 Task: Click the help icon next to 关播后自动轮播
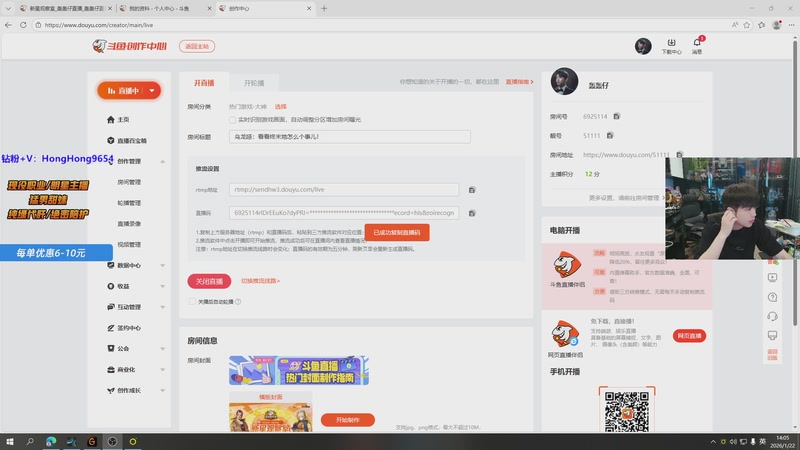[x=238, y=301]
